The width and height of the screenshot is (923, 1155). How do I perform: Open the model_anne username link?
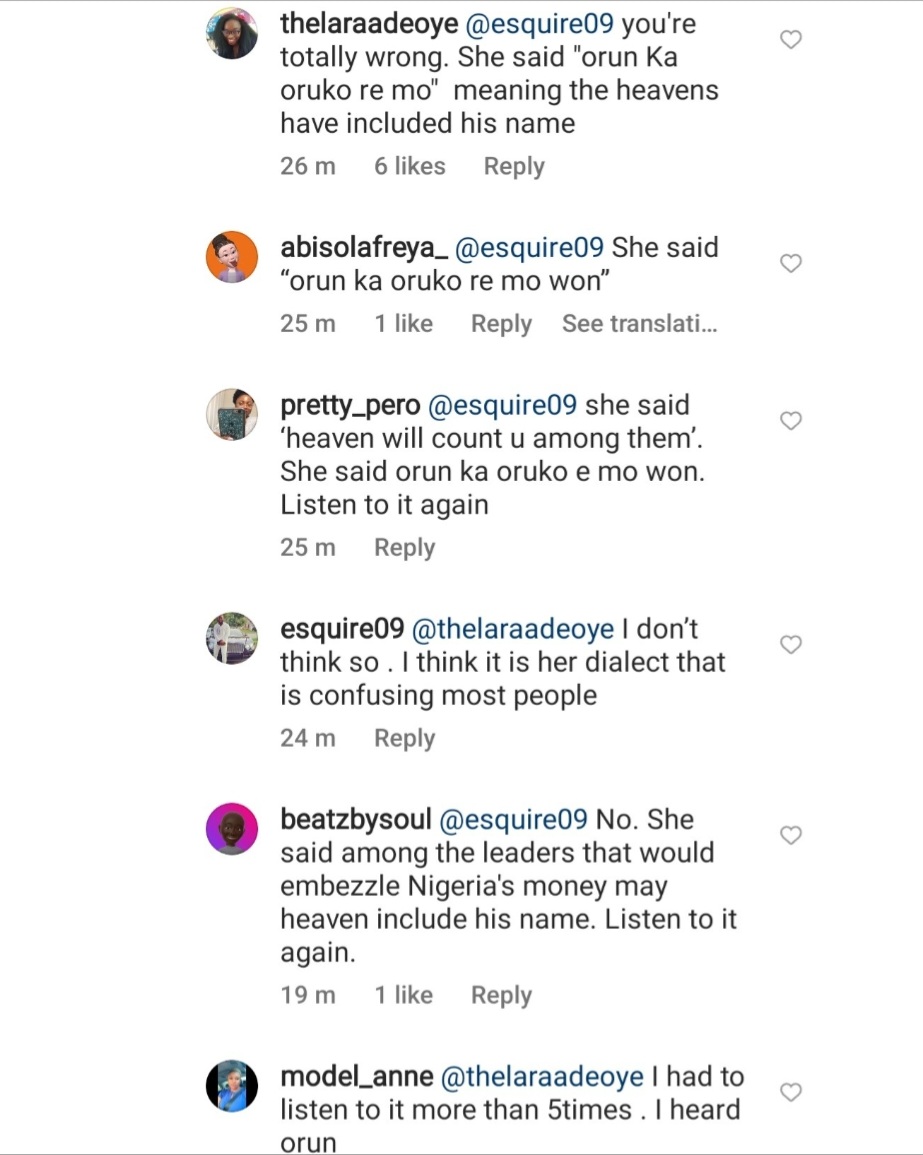[356, 1077]
